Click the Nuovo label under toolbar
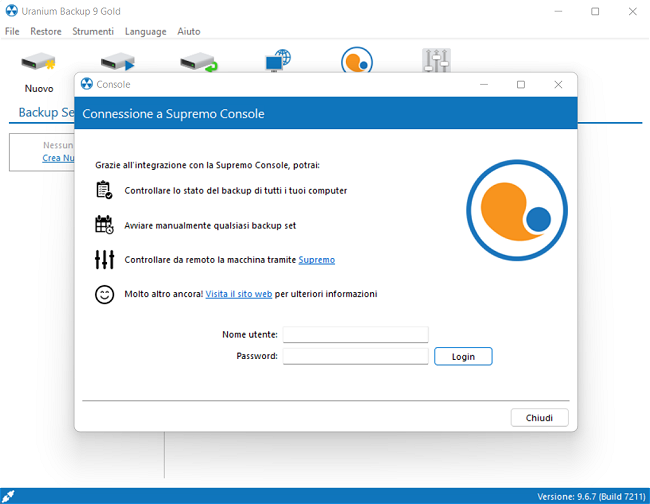The width and height of the screenshot is (650, 504). pos(39,89)
